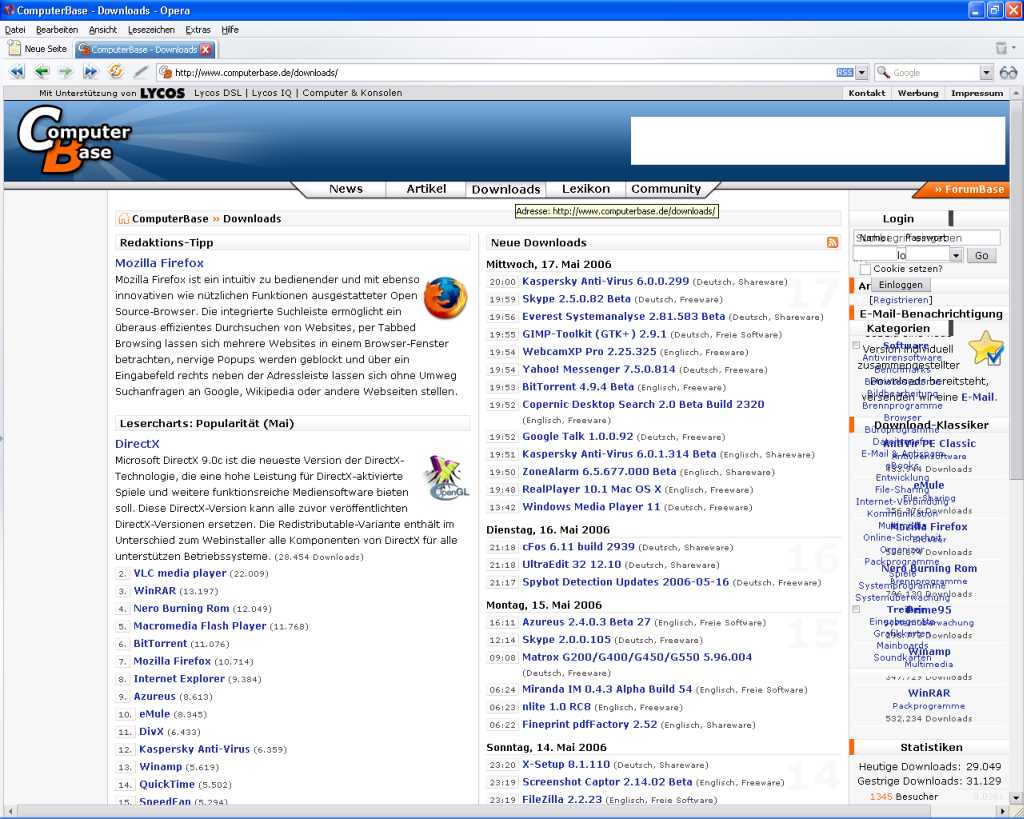1024x819 pixels.
Task: Open the Extras menu
Action: pyautogui.click(x=198, y=30)
